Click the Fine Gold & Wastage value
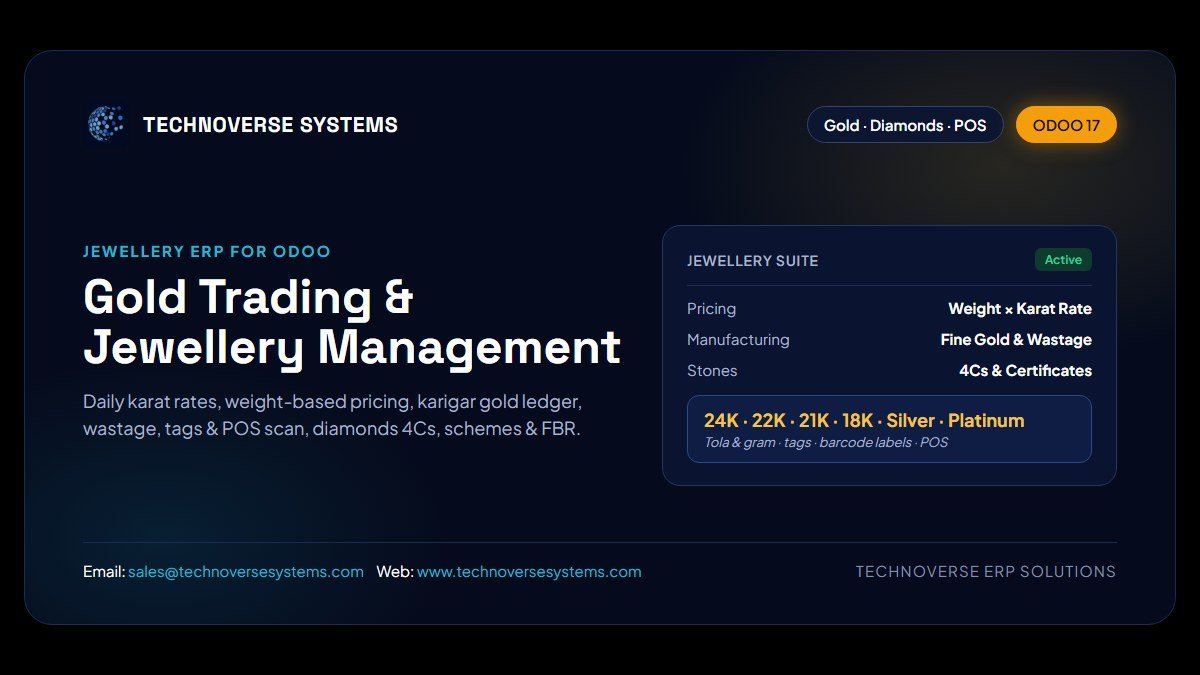Viewport: 1200px width, 675px height. (1016, 340)
